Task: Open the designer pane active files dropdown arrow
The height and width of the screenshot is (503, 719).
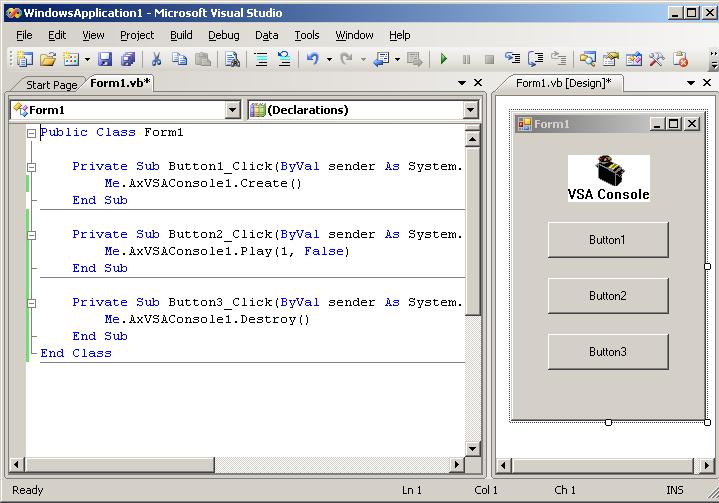Action: [691, 83]
